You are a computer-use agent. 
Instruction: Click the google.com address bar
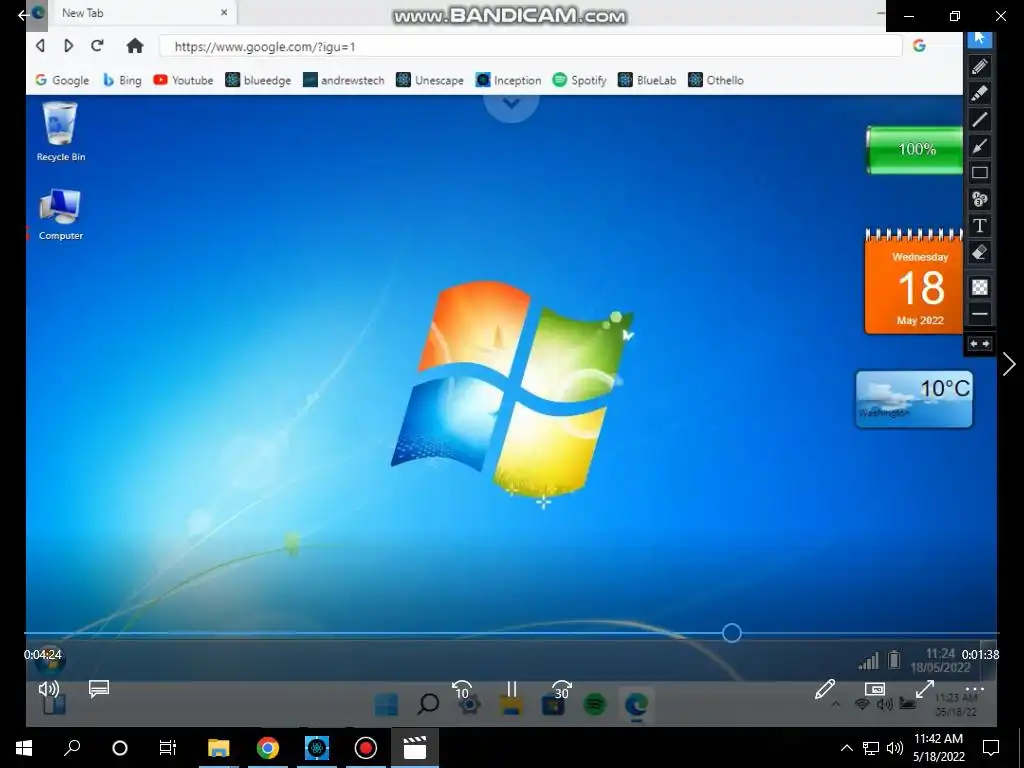pos(530,46)
